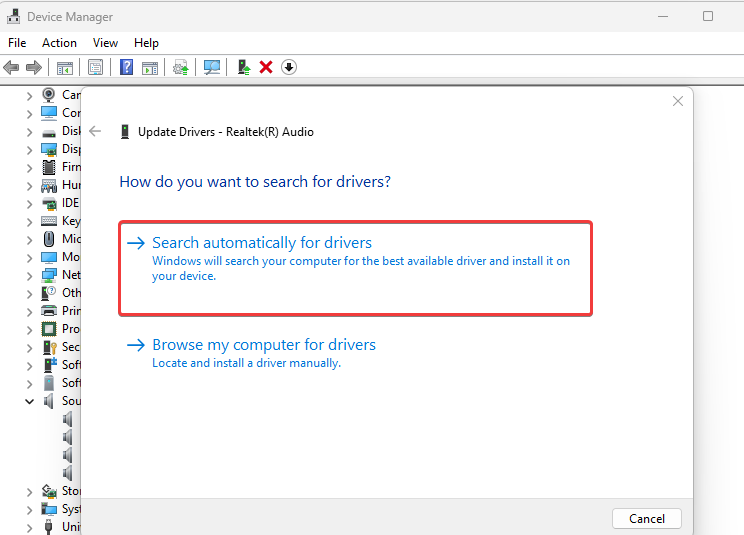Expand the Firmware node chevron
744x535 pixels.
(29, 168)
